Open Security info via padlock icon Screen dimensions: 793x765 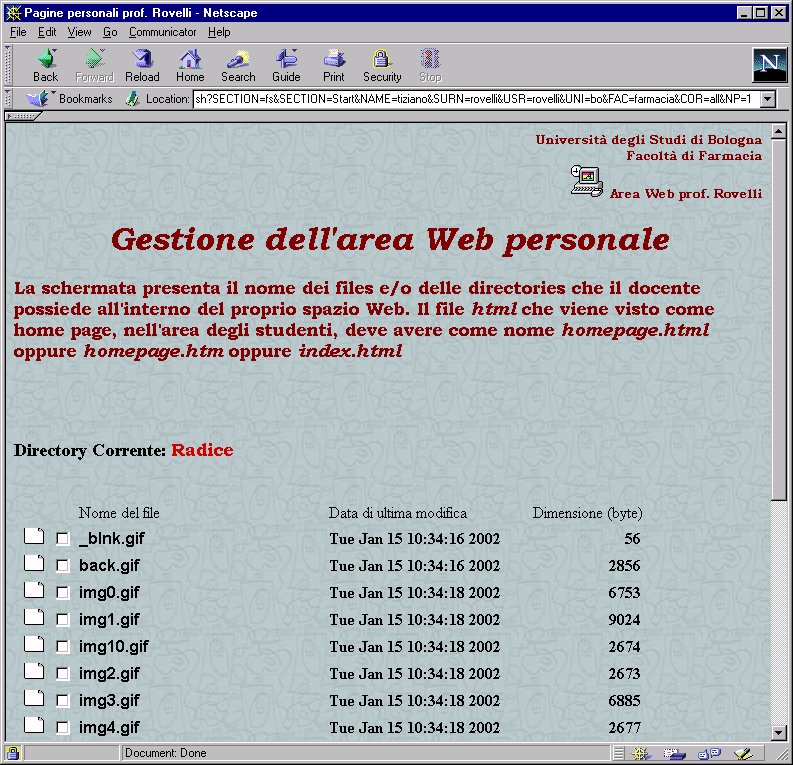pos(382,66)
